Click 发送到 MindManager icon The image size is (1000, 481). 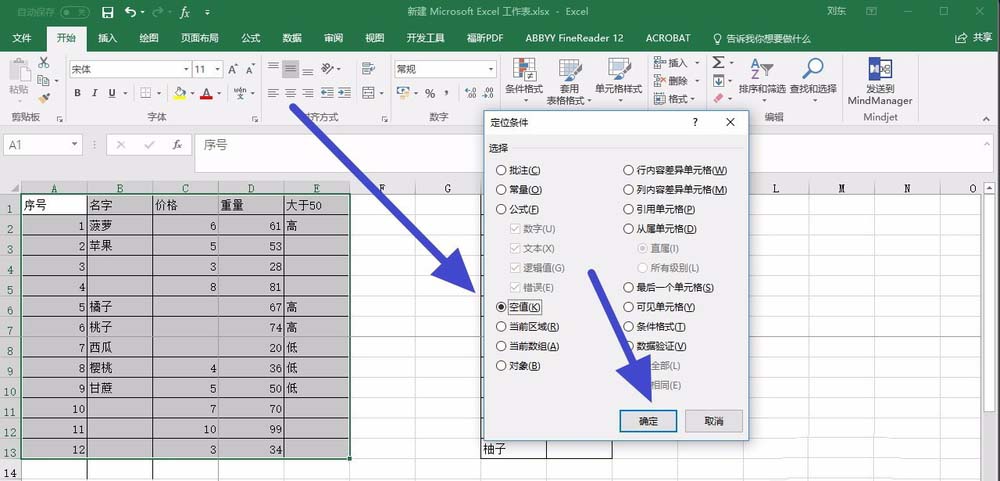(880, 68)
